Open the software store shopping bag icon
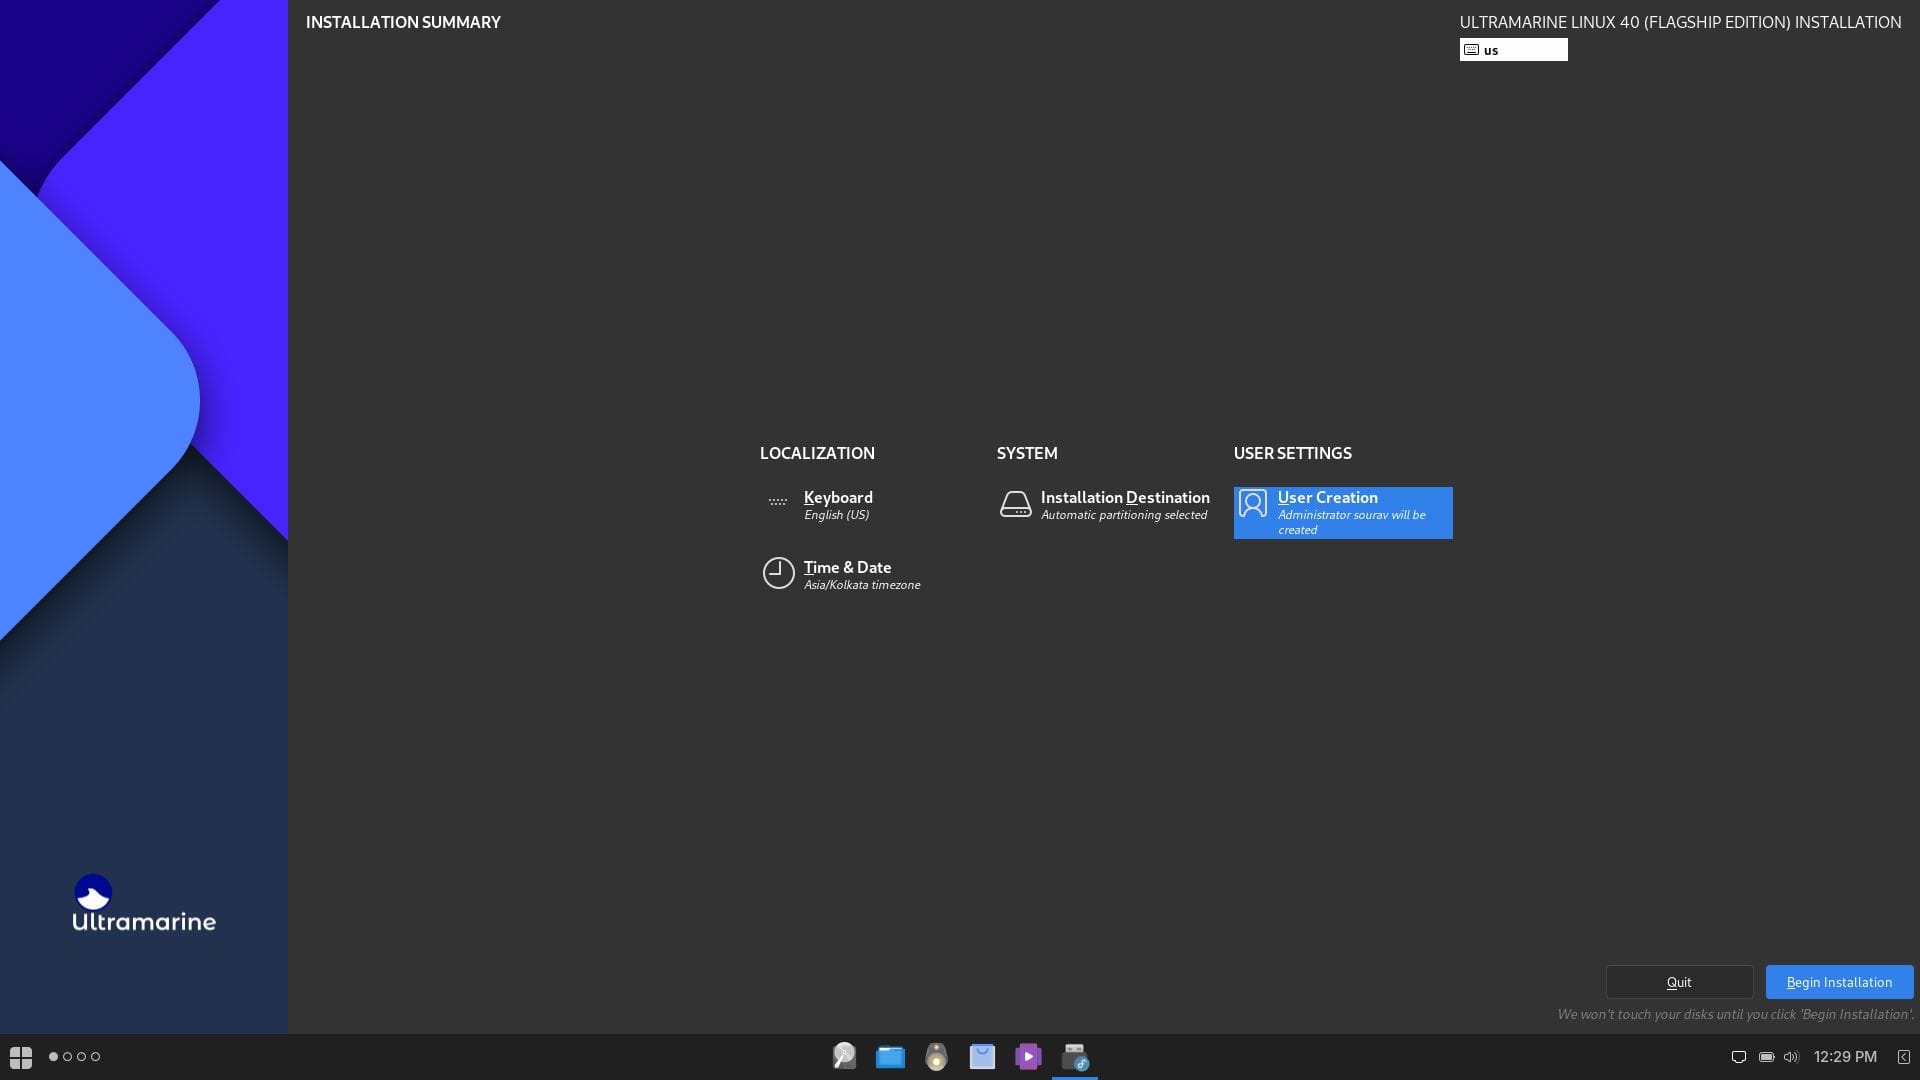Image resolution: width=1920 pixels, height=1080 pixels. (982, 1057)
